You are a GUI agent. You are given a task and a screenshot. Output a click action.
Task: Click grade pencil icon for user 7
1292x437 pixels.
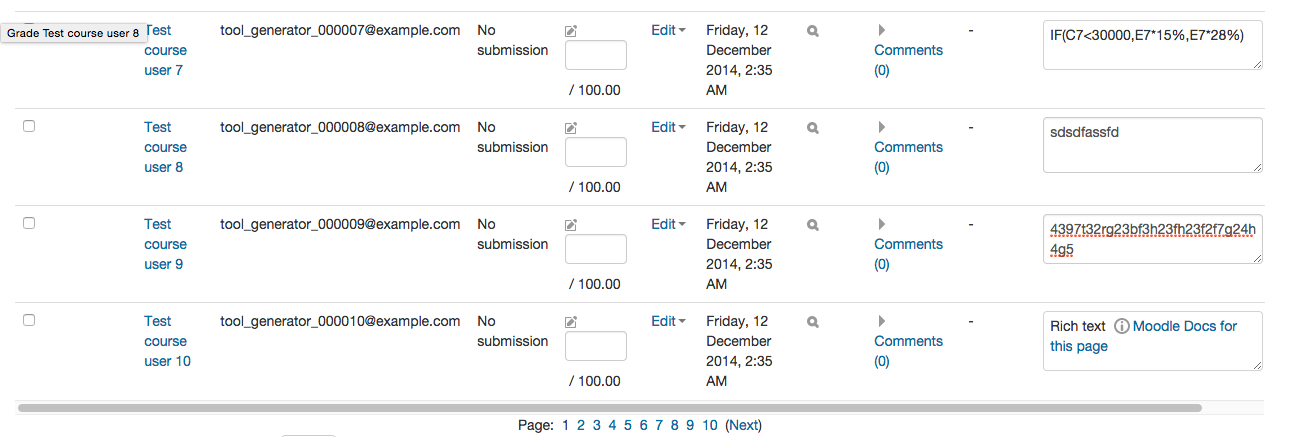point(571,31)
